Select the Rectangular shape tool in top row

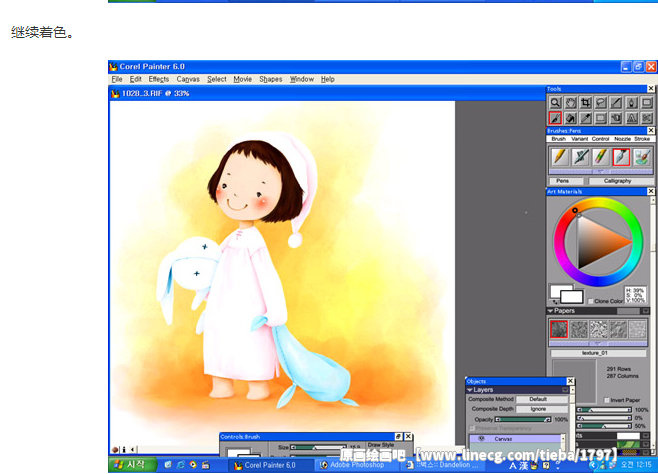coord(647,103)
